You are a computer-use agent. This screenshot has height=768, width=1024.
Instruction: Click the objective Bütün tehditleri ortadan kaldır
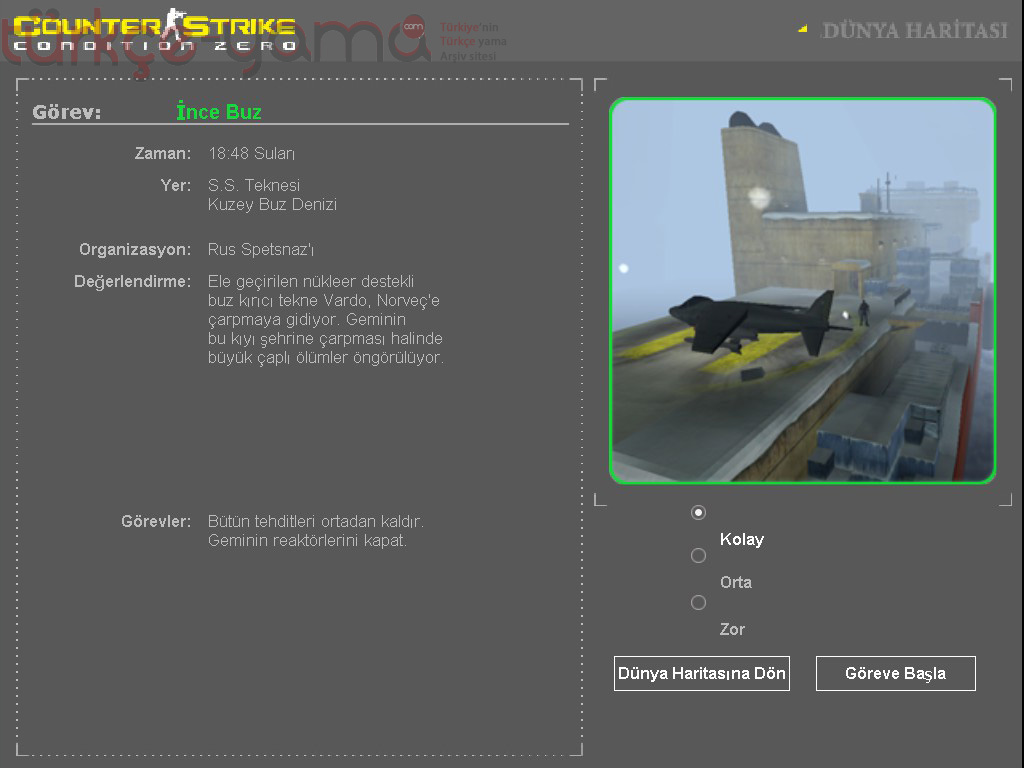click(x=315, y=521)
